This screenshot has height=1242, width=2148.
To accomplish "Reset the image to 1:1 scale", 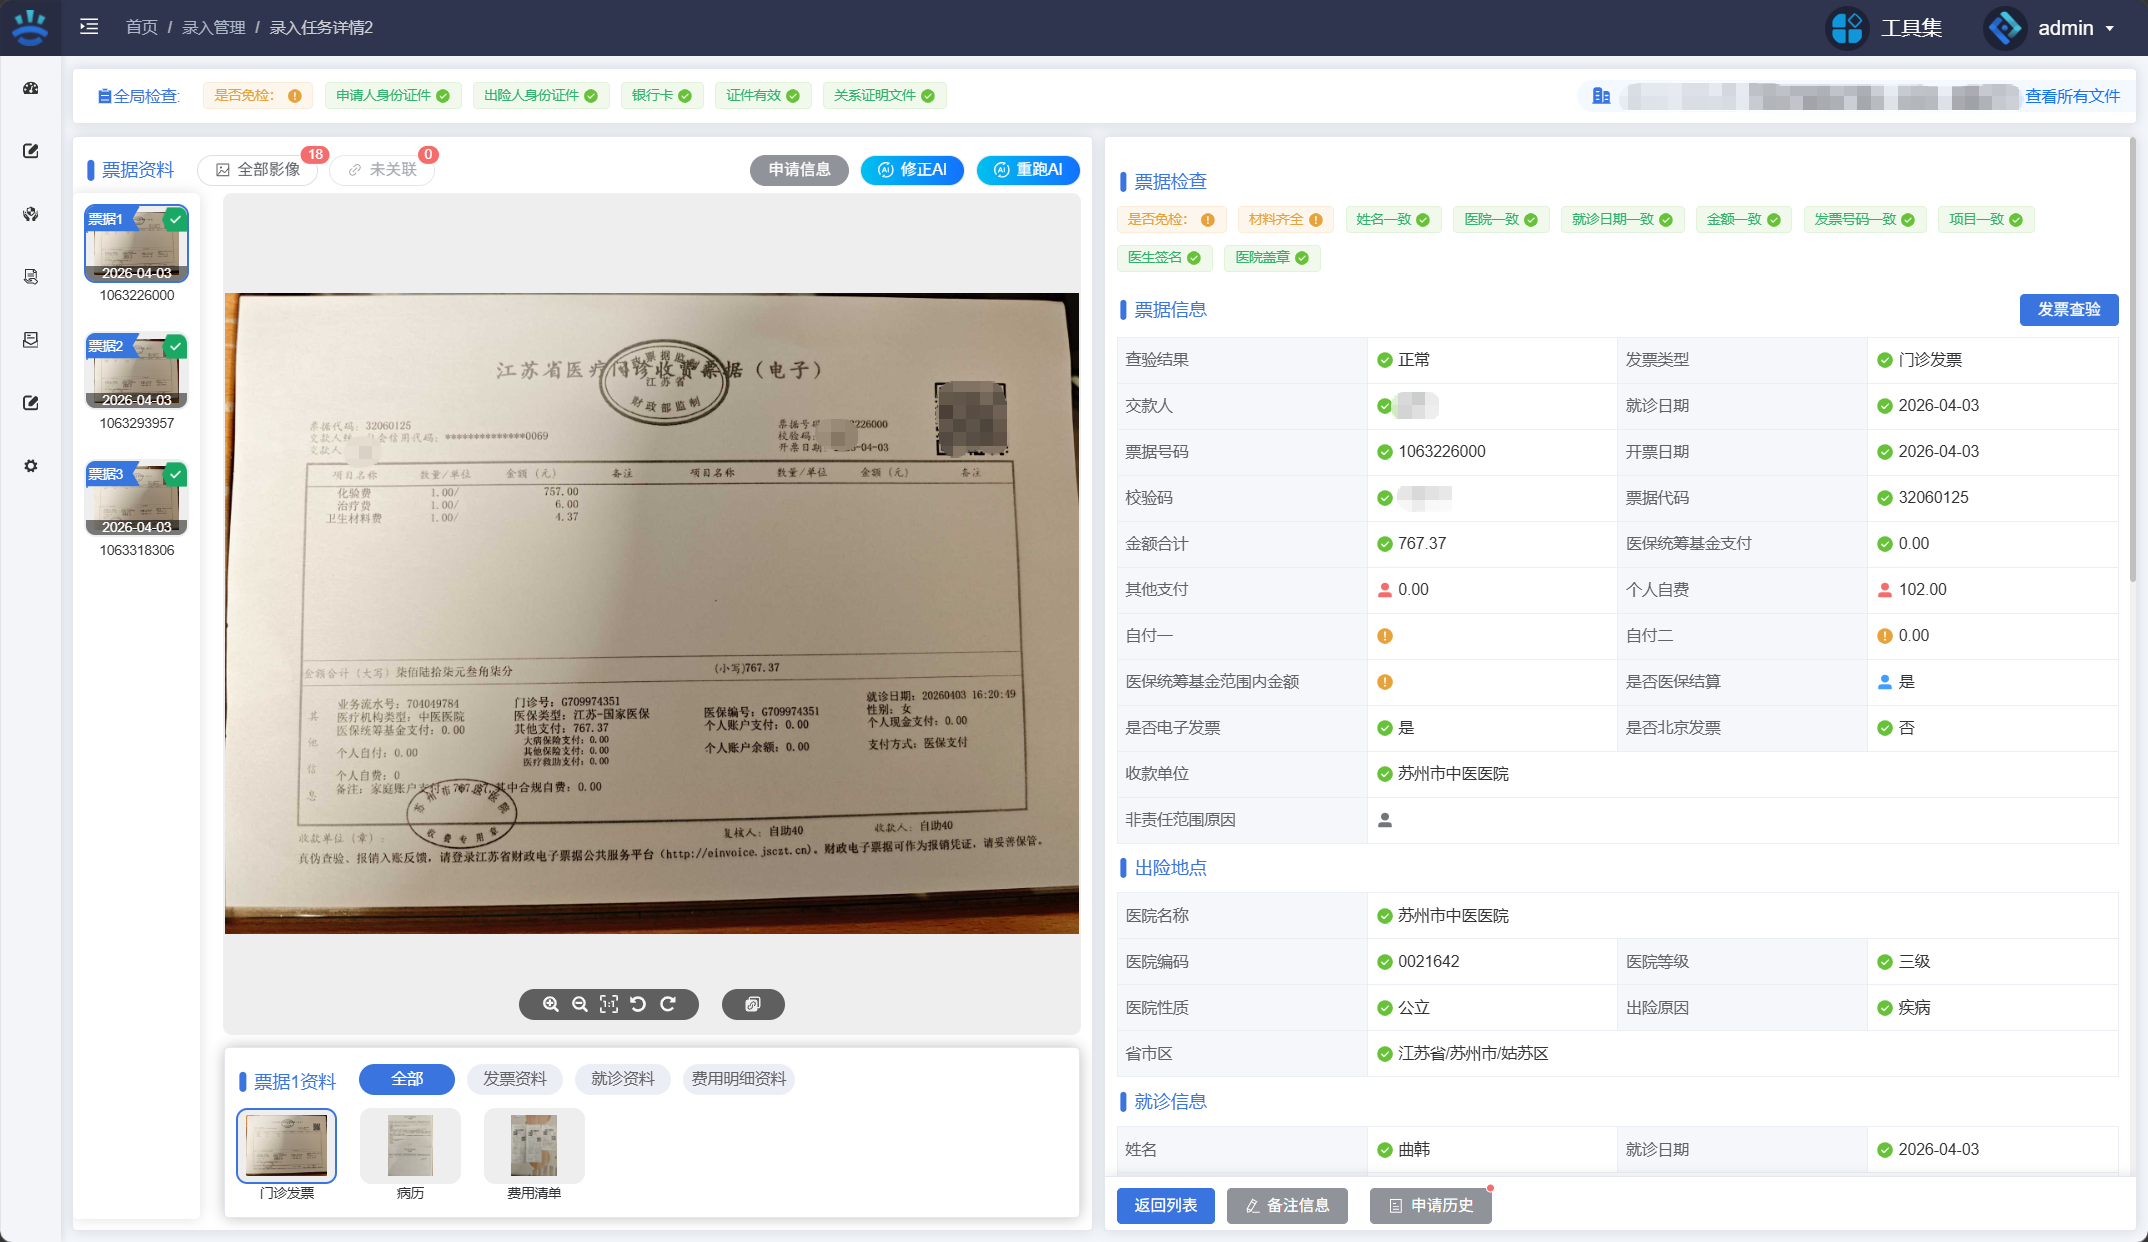I will pos(609,1004).
